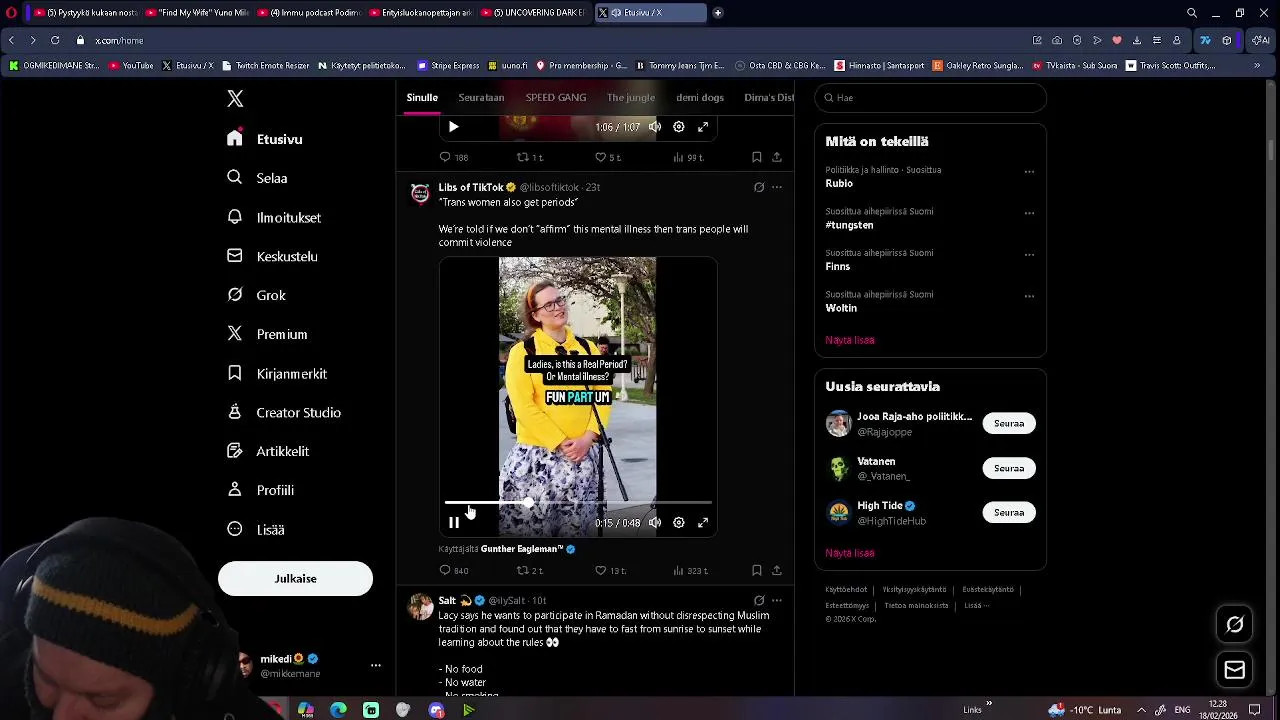Click the Julkaise post button
The image size is (1280, 720).
pos(295,578)
